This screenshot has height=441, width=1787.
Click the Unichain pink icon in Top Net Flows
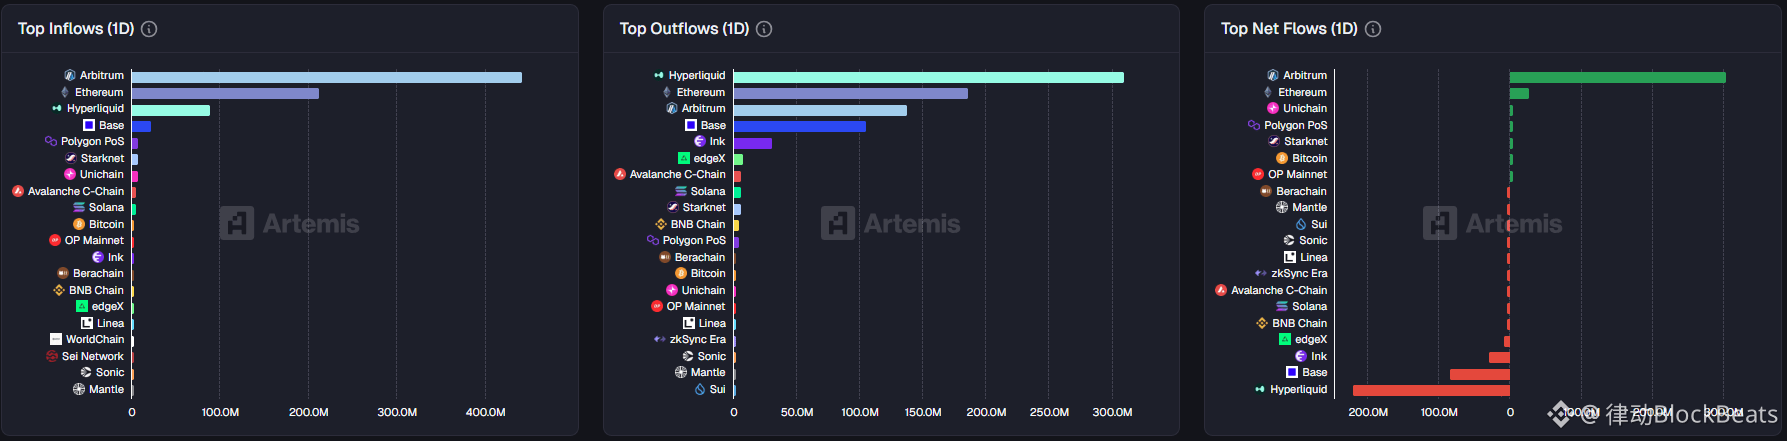tap(1273, 108)
